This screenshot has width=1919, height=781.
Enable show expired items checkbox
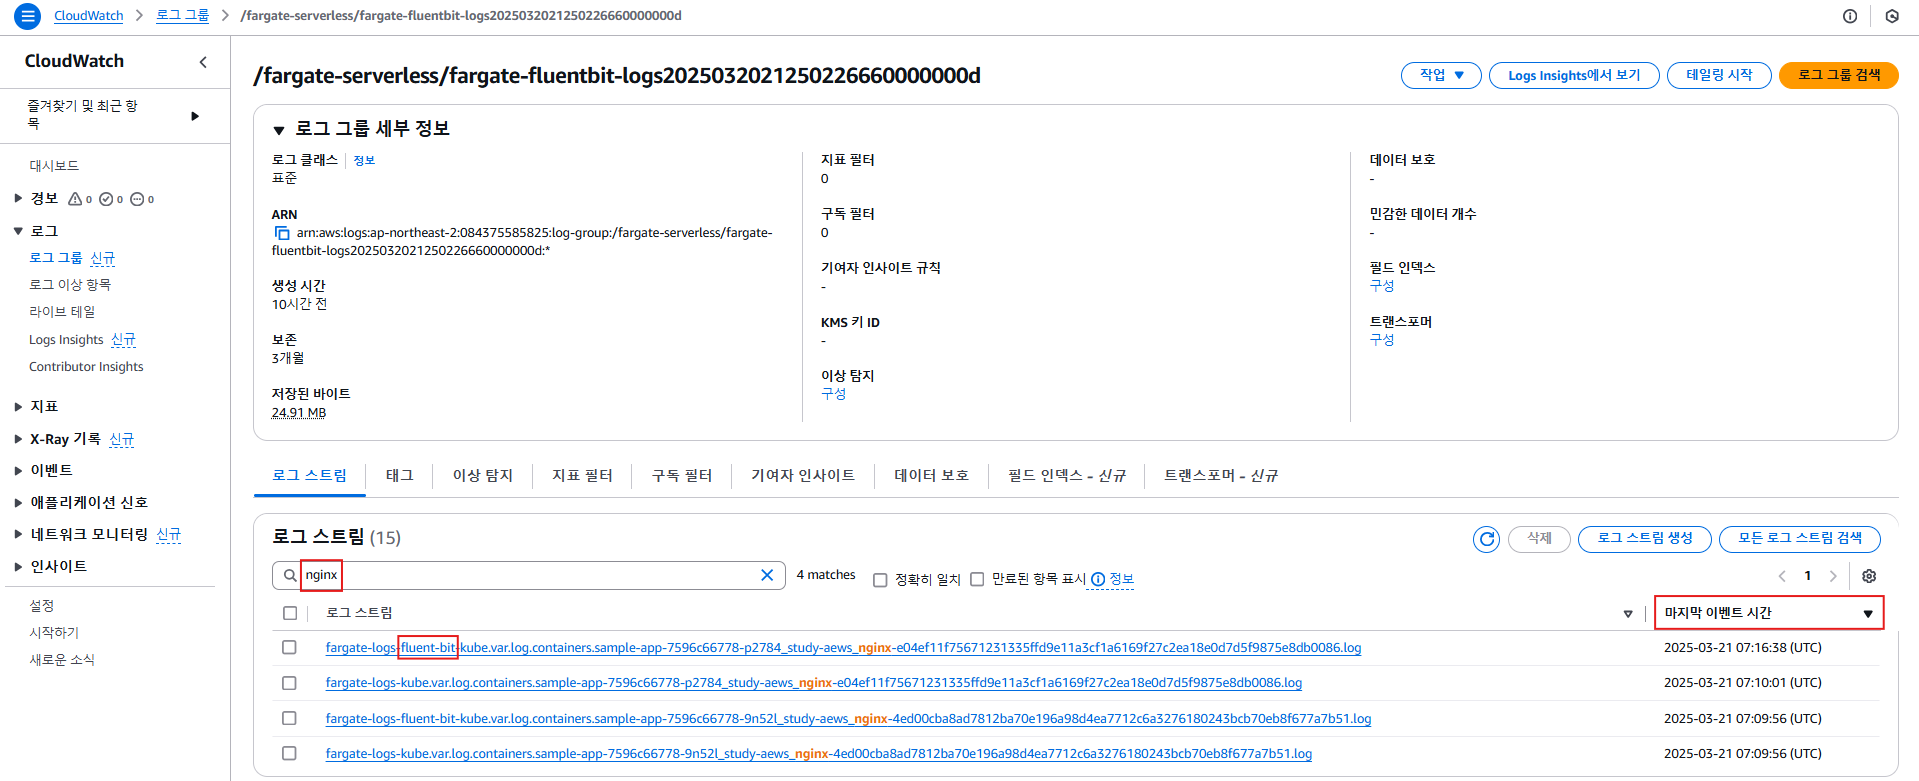977,579
